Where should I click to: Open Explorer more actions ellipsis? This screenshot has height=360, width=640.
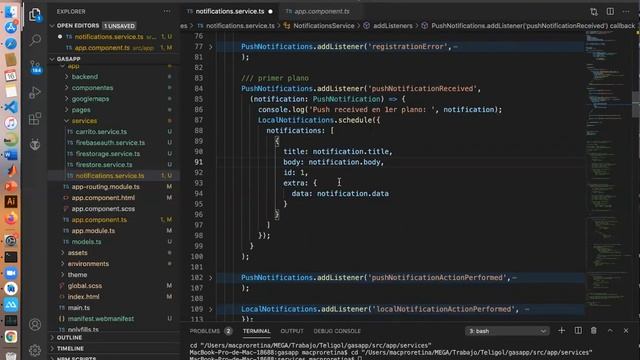[x=167, y=11]
